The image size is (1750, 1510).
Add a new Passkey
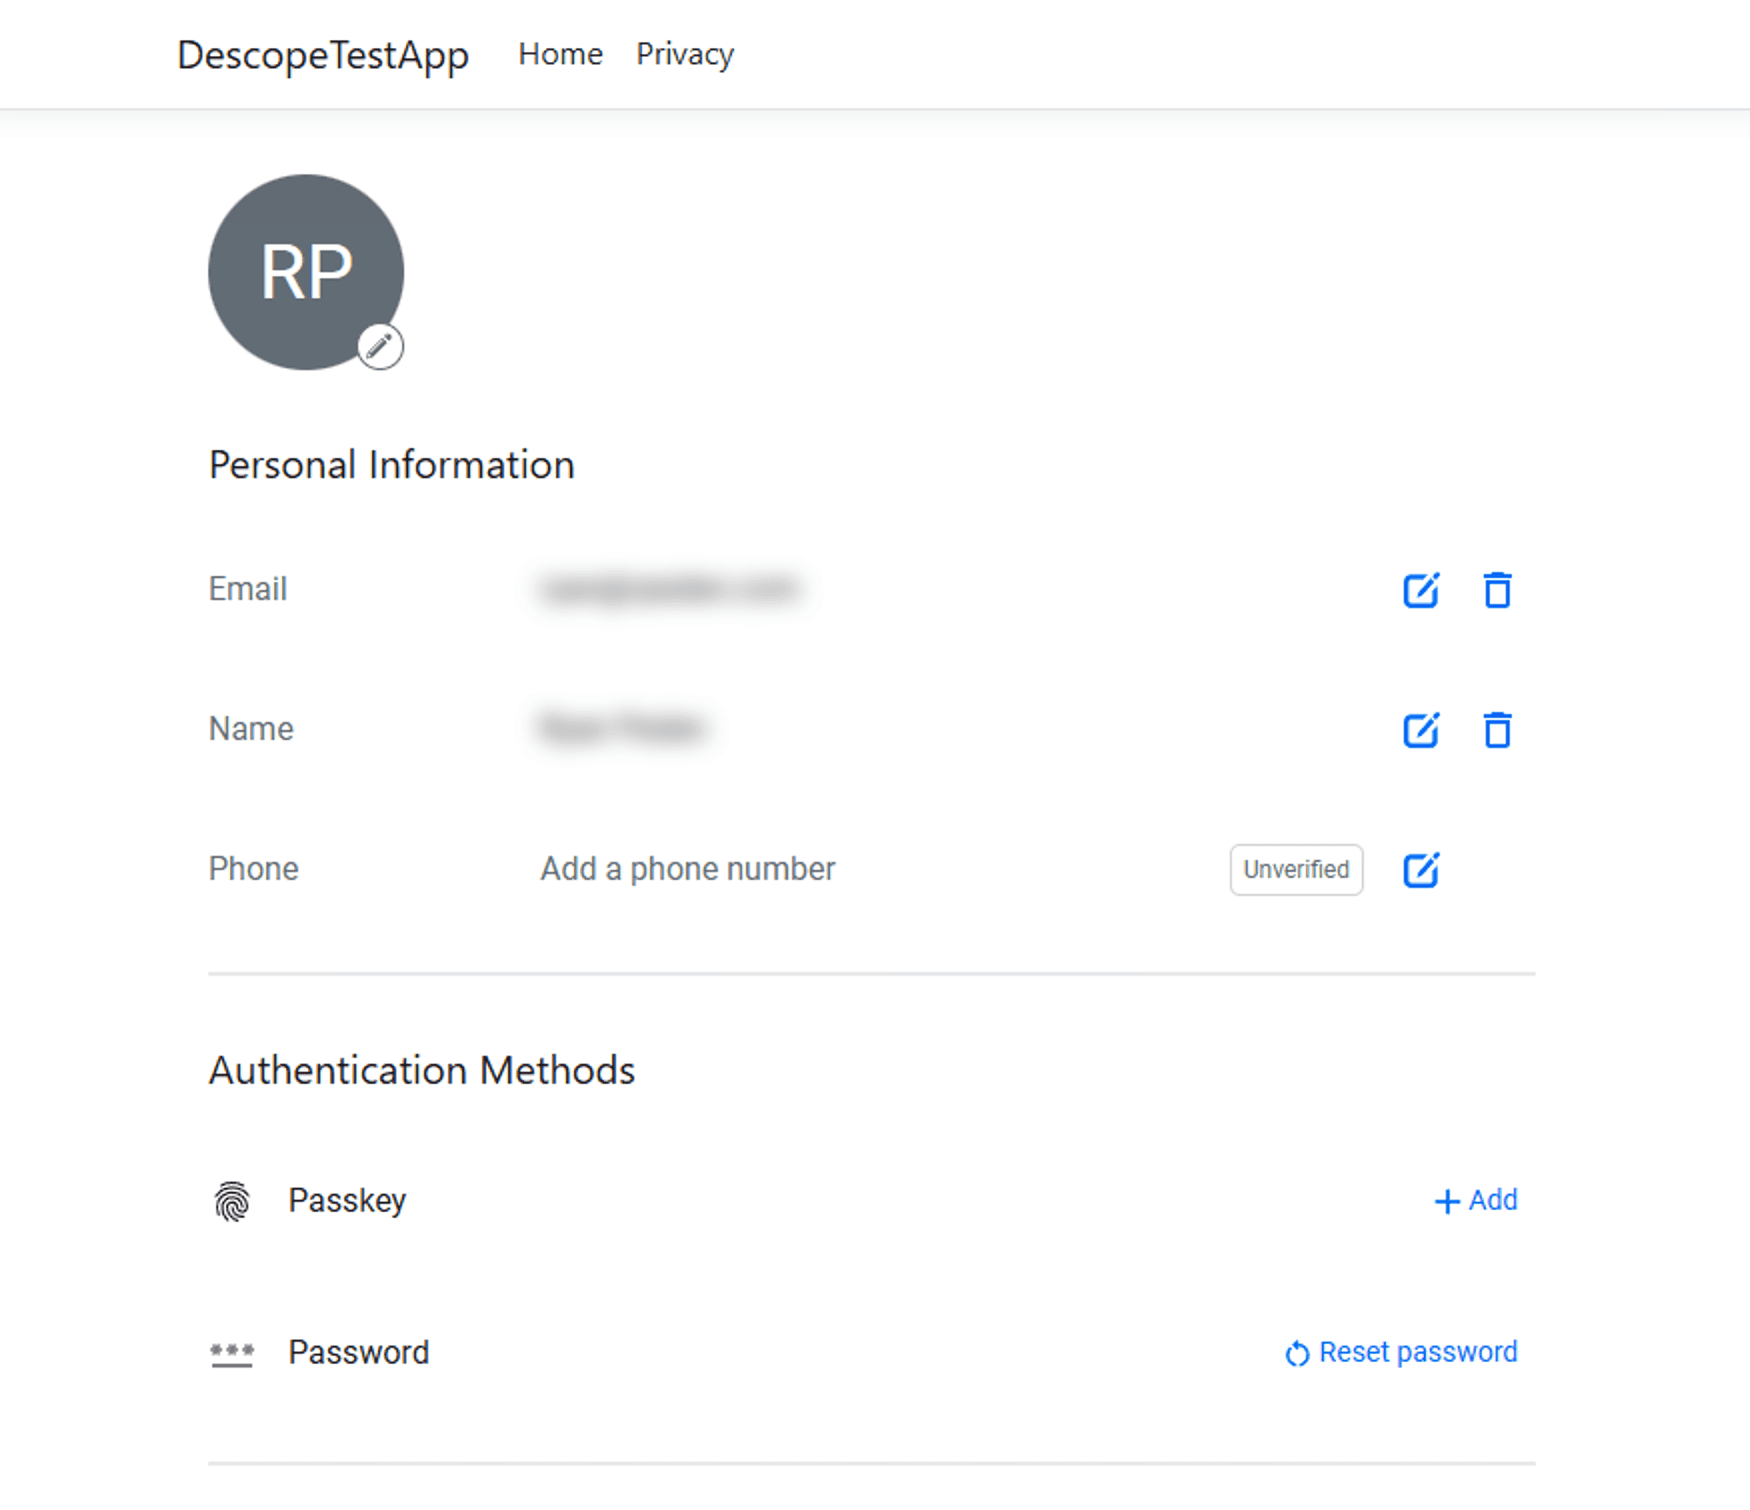pos(1476,1200)
